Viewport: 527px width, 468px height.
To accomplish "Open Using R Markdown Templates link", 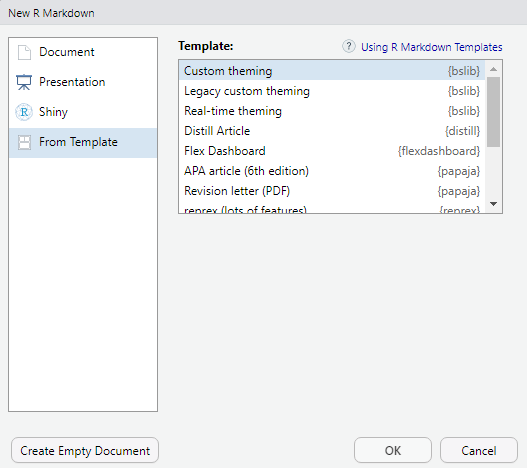I will pos(432,47).
